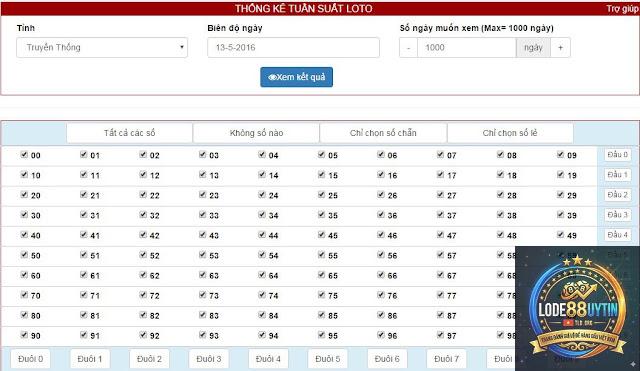Uncheck the checkbox for number 36
Image resolution: width=640 pixels, height=371 pixels.
[381, 214]
